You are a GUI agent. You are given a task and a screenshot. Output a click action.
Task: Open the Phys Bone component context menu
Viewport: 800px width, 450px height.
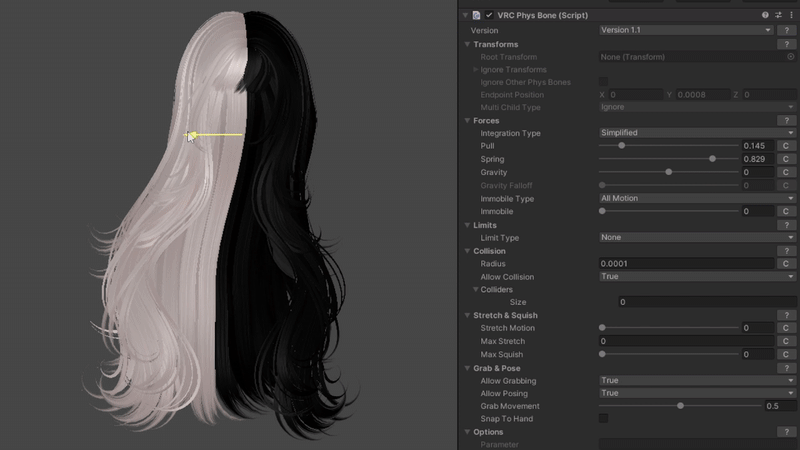pyautogui.click(x=791, y=16)
